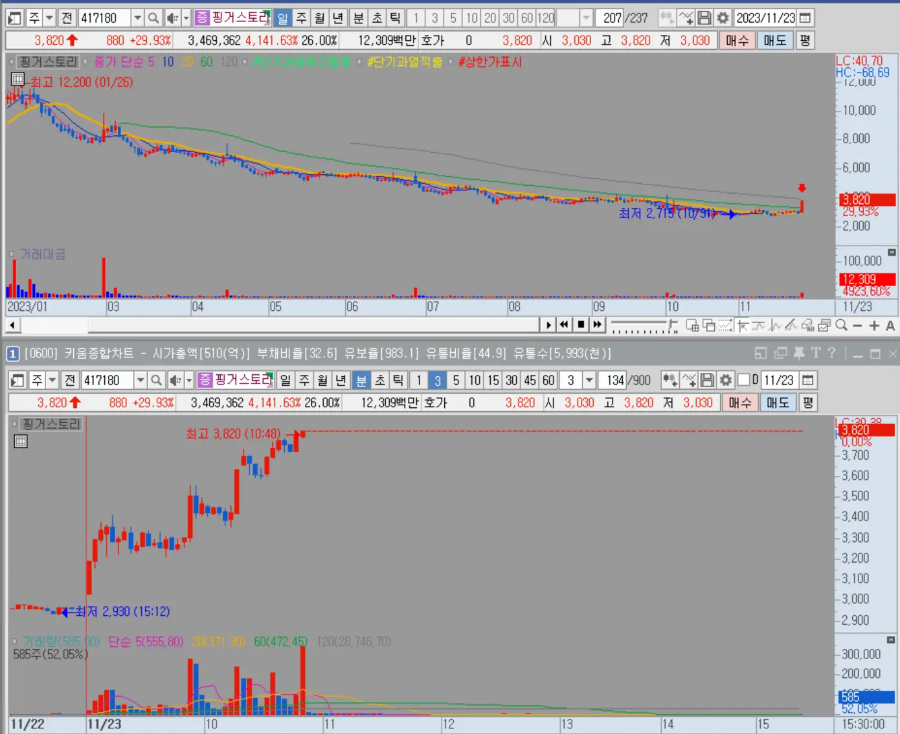Open chart settings gear in top toolbar
Screen dimensions: 900x734
point(723,18)
